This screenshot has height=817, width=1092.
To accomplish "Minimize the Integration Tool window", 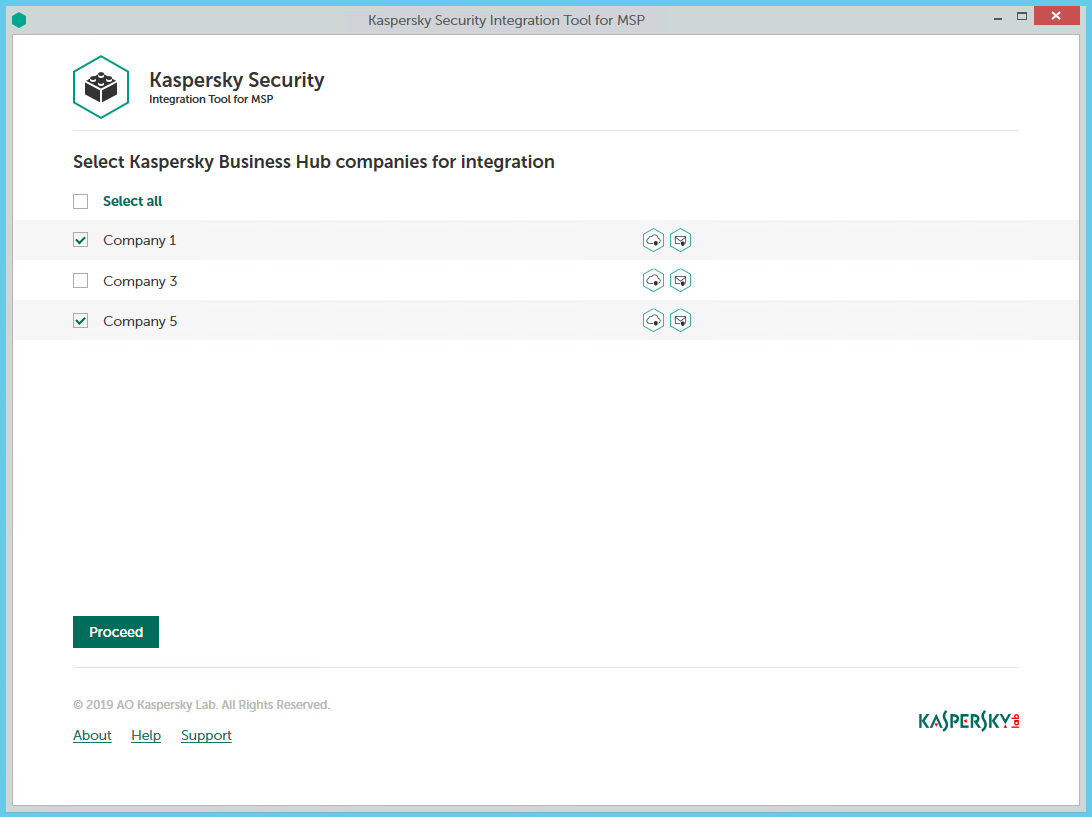I will coord(995,16).
